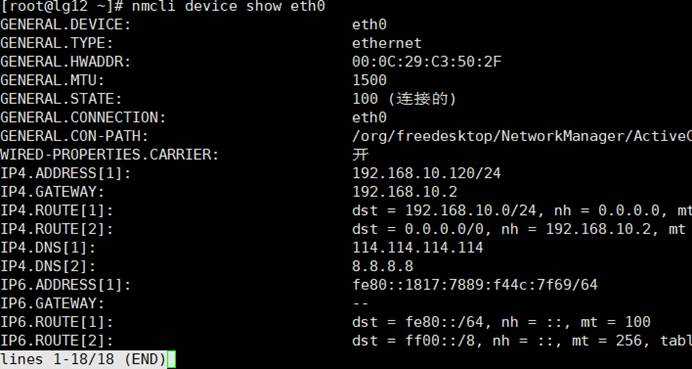Click the state value 100 (连接的)
The width and height of the screenshot is (692, 369).
[x=404, y=99]
